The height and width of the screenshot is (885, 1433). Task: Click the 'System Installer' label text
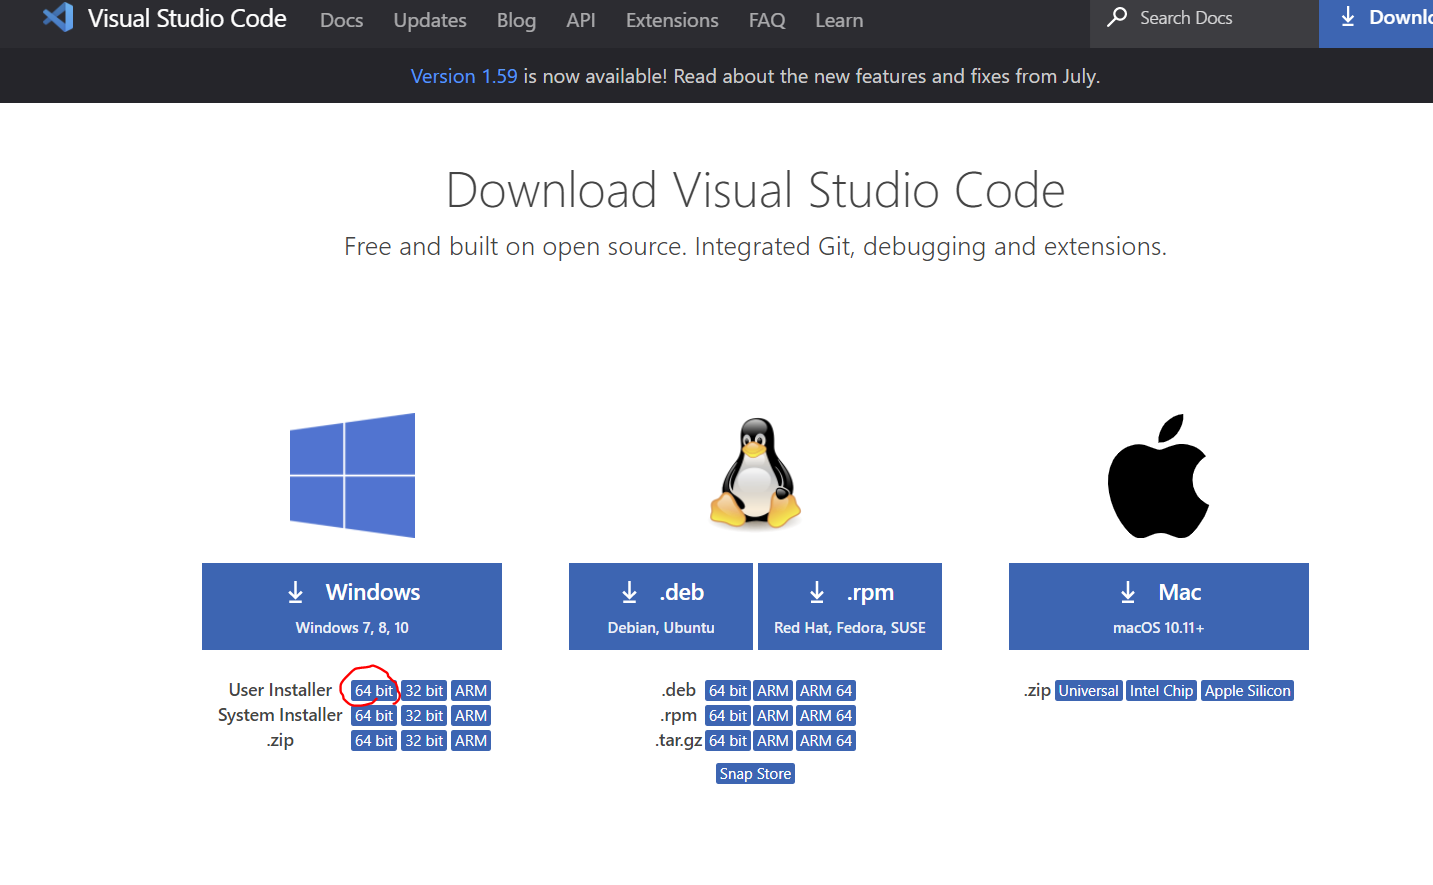(280, 715)
